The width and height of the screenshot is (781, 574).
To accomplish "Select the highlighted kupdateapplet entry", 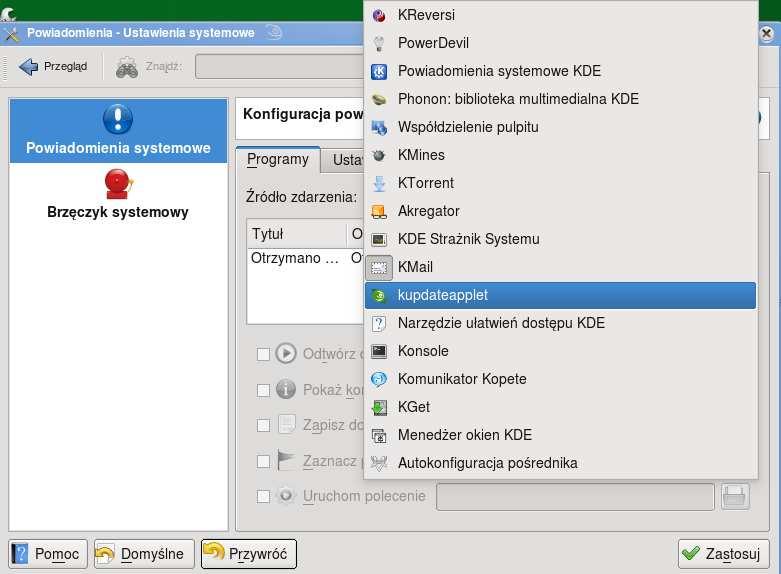I will (x=560, y=295).
